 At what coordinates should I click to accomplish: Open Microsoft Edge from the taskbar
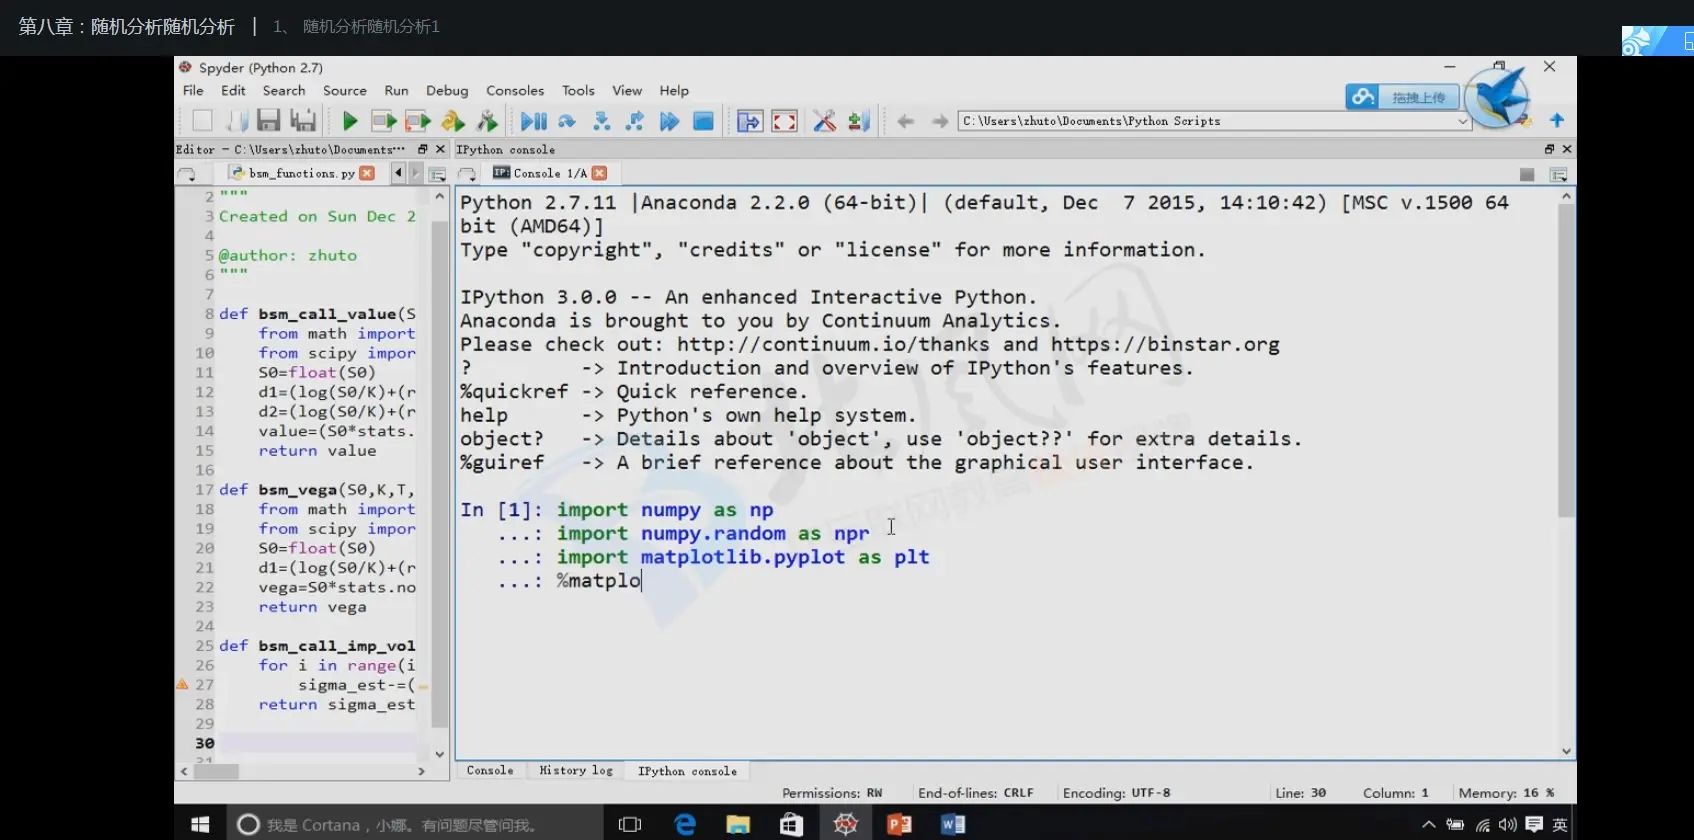point(685,824)
